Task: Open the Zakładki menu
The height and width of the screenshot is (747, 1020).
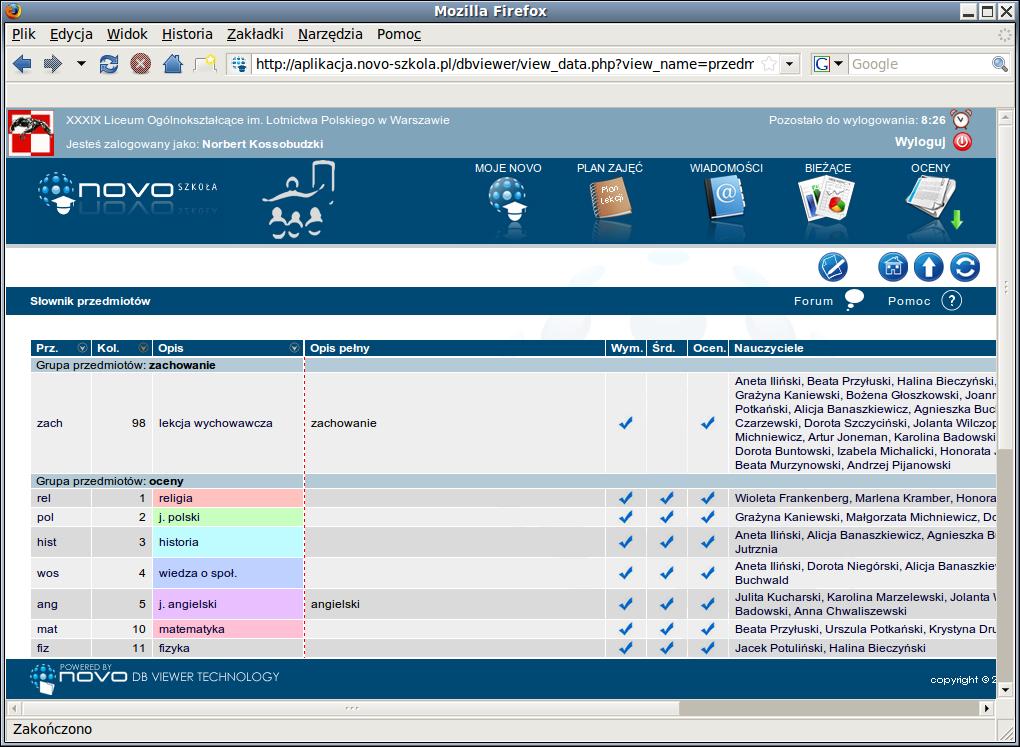Action: tap(255, 34)
